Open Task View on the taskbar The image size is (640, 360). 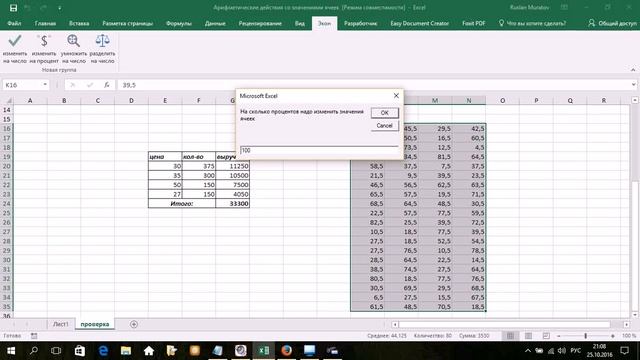pos(56,351)
